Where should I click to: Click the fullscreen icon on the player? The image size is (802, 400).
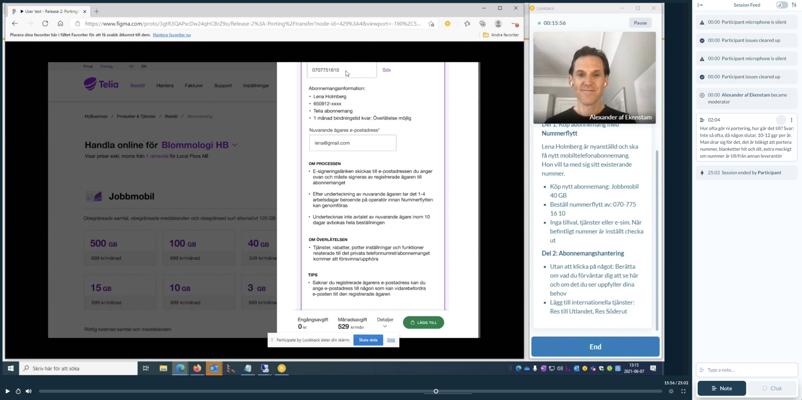683,391
